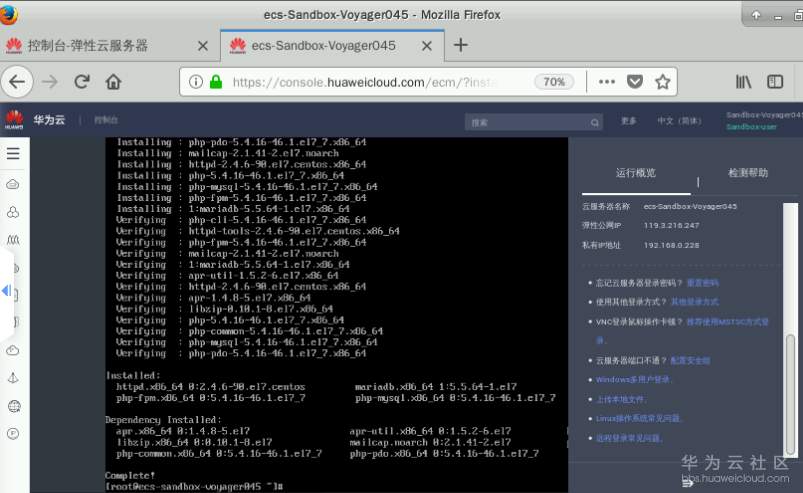Open the wavy-lines service sidebar icon

[x=13, y=240]
